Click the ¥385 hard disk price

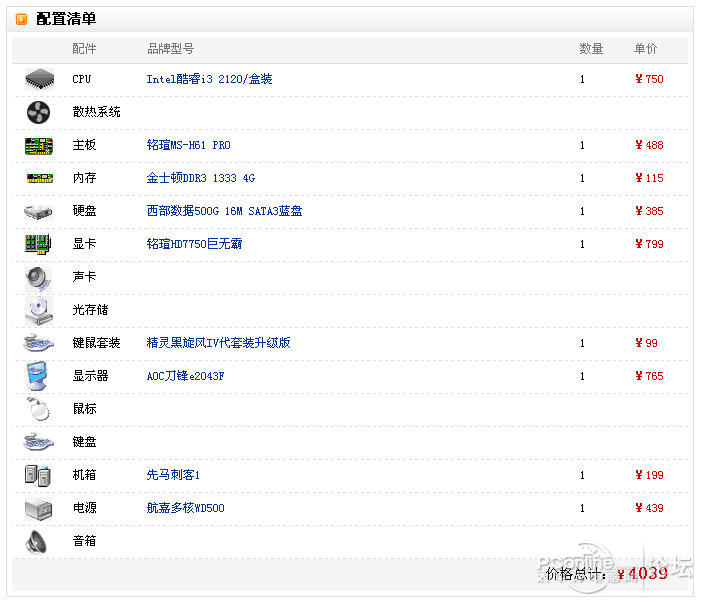tap(649, 211)
